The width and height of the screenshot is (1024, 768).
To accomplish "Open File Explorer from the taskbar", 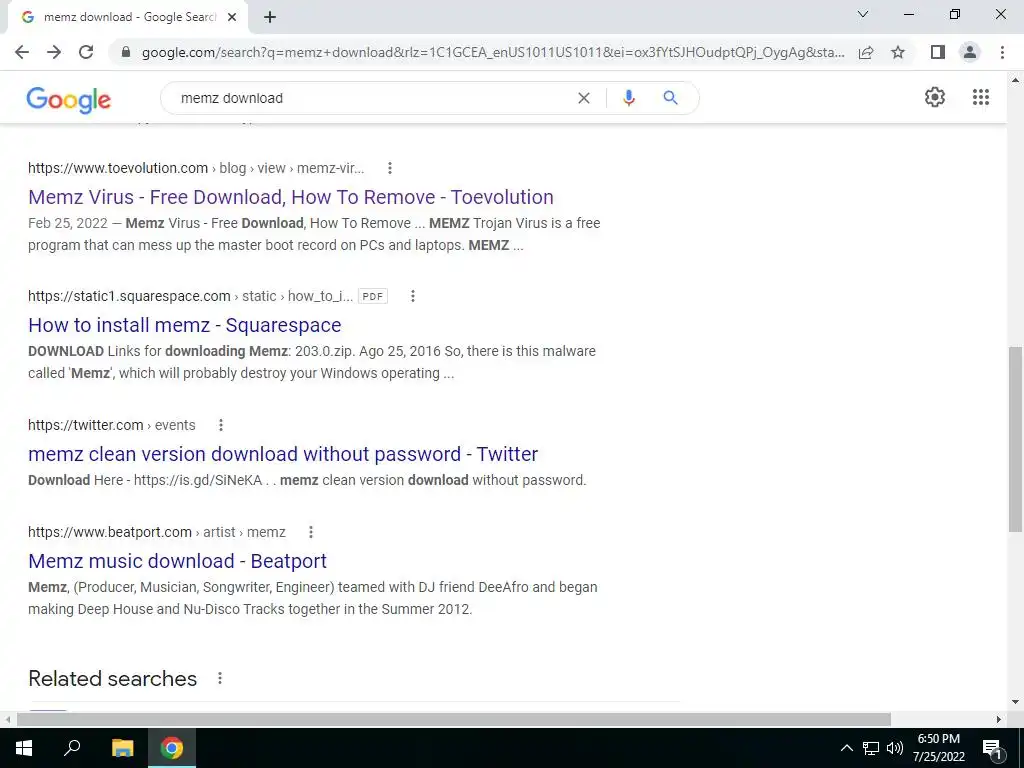I will tap(122, 748).
